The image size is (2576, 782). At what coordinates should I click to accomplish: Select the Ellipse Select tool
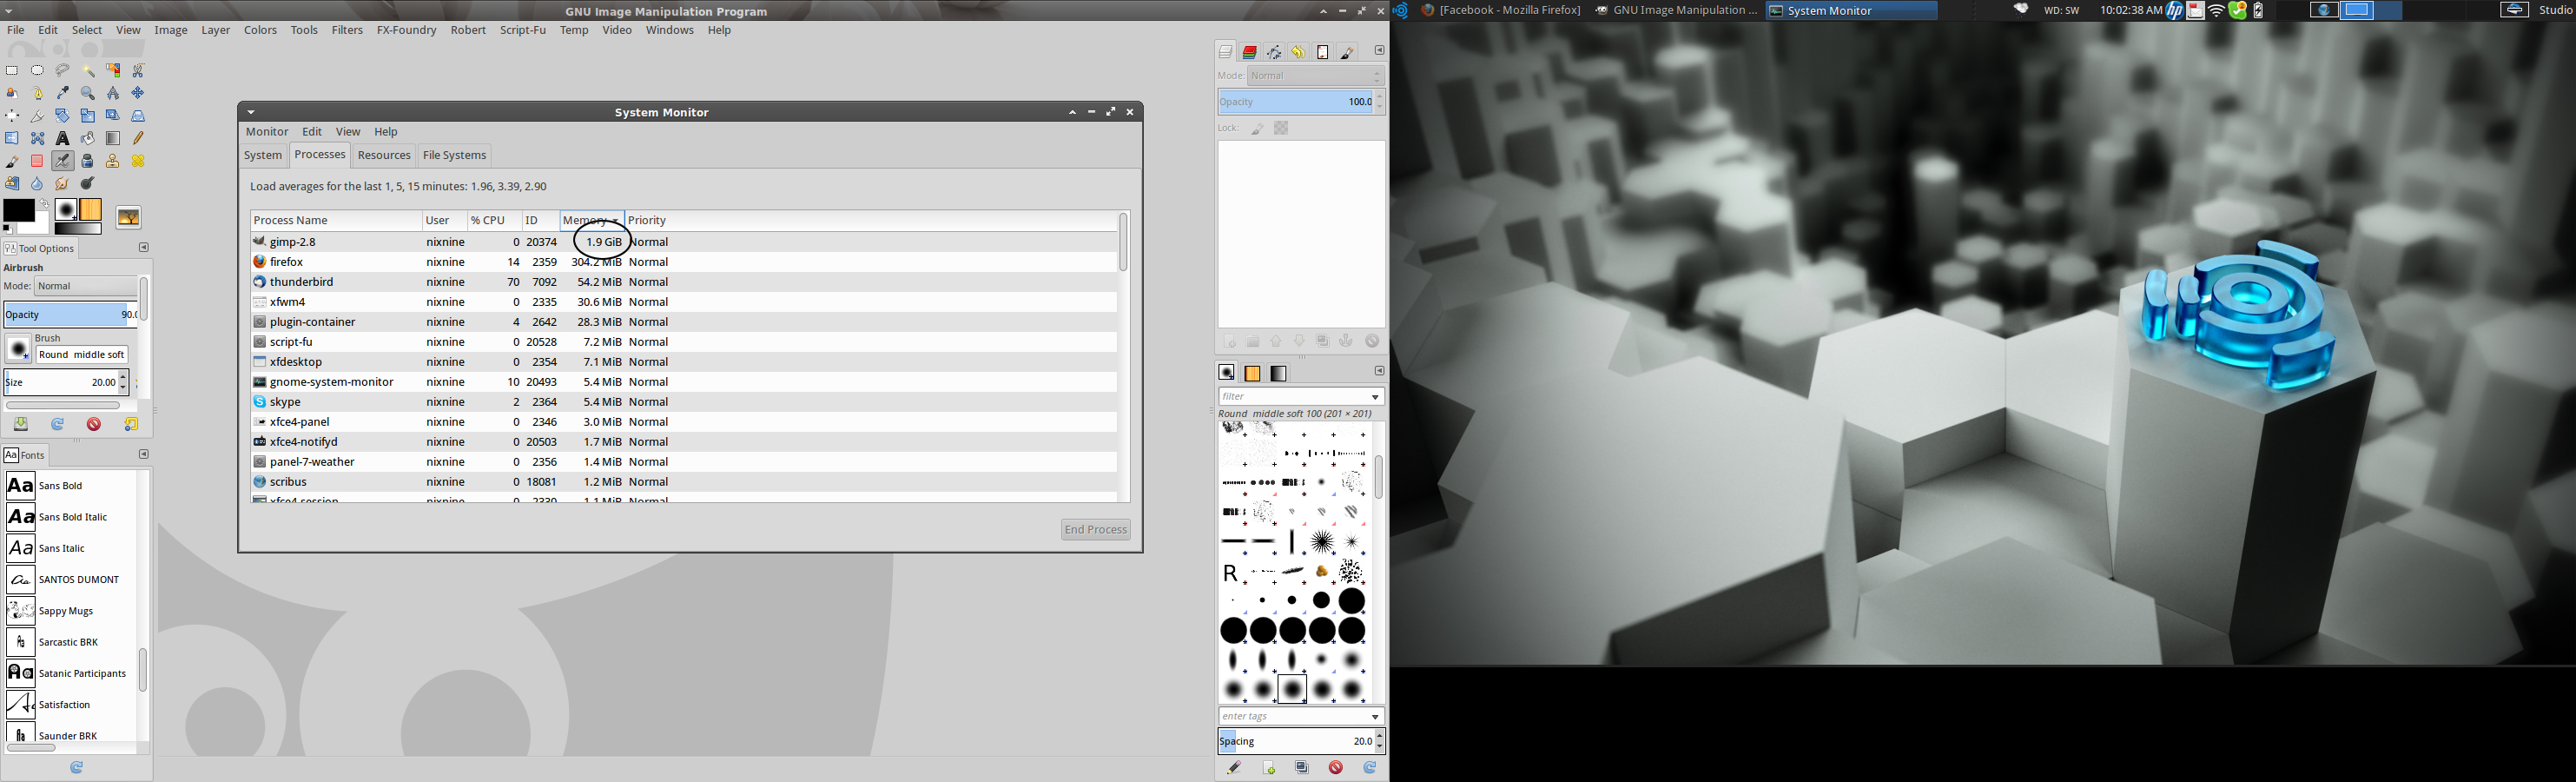[37, 71]
